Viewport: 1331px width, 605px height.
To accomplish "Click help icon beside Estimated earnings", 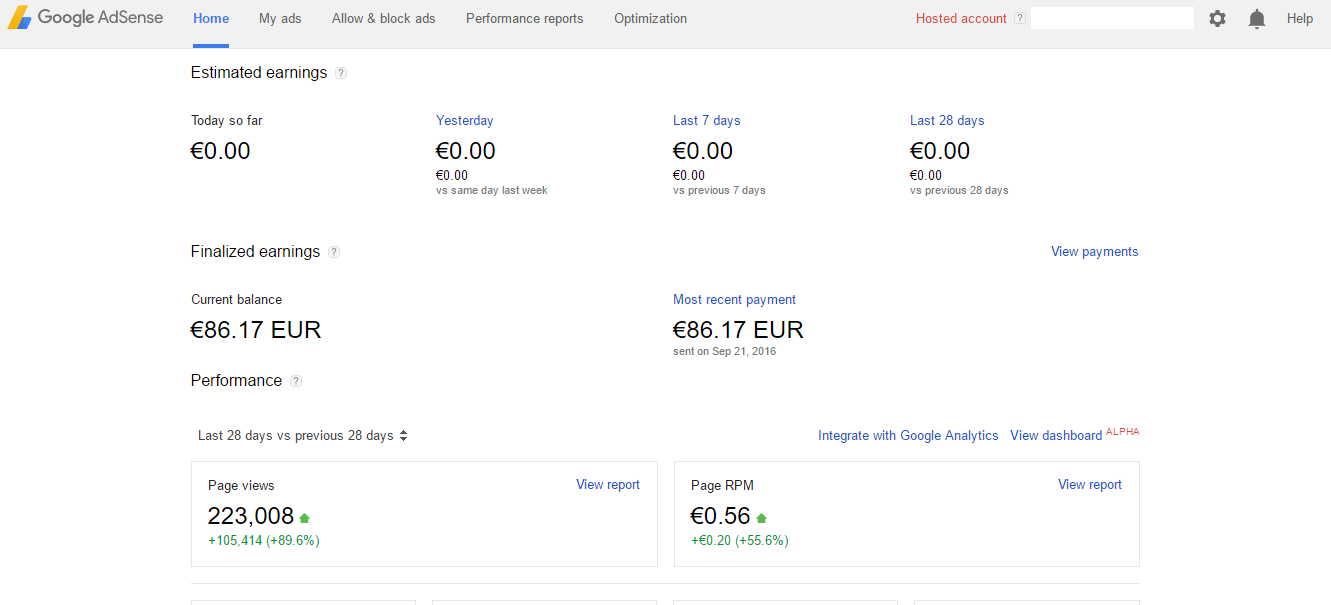I will (x=341, y=73).
